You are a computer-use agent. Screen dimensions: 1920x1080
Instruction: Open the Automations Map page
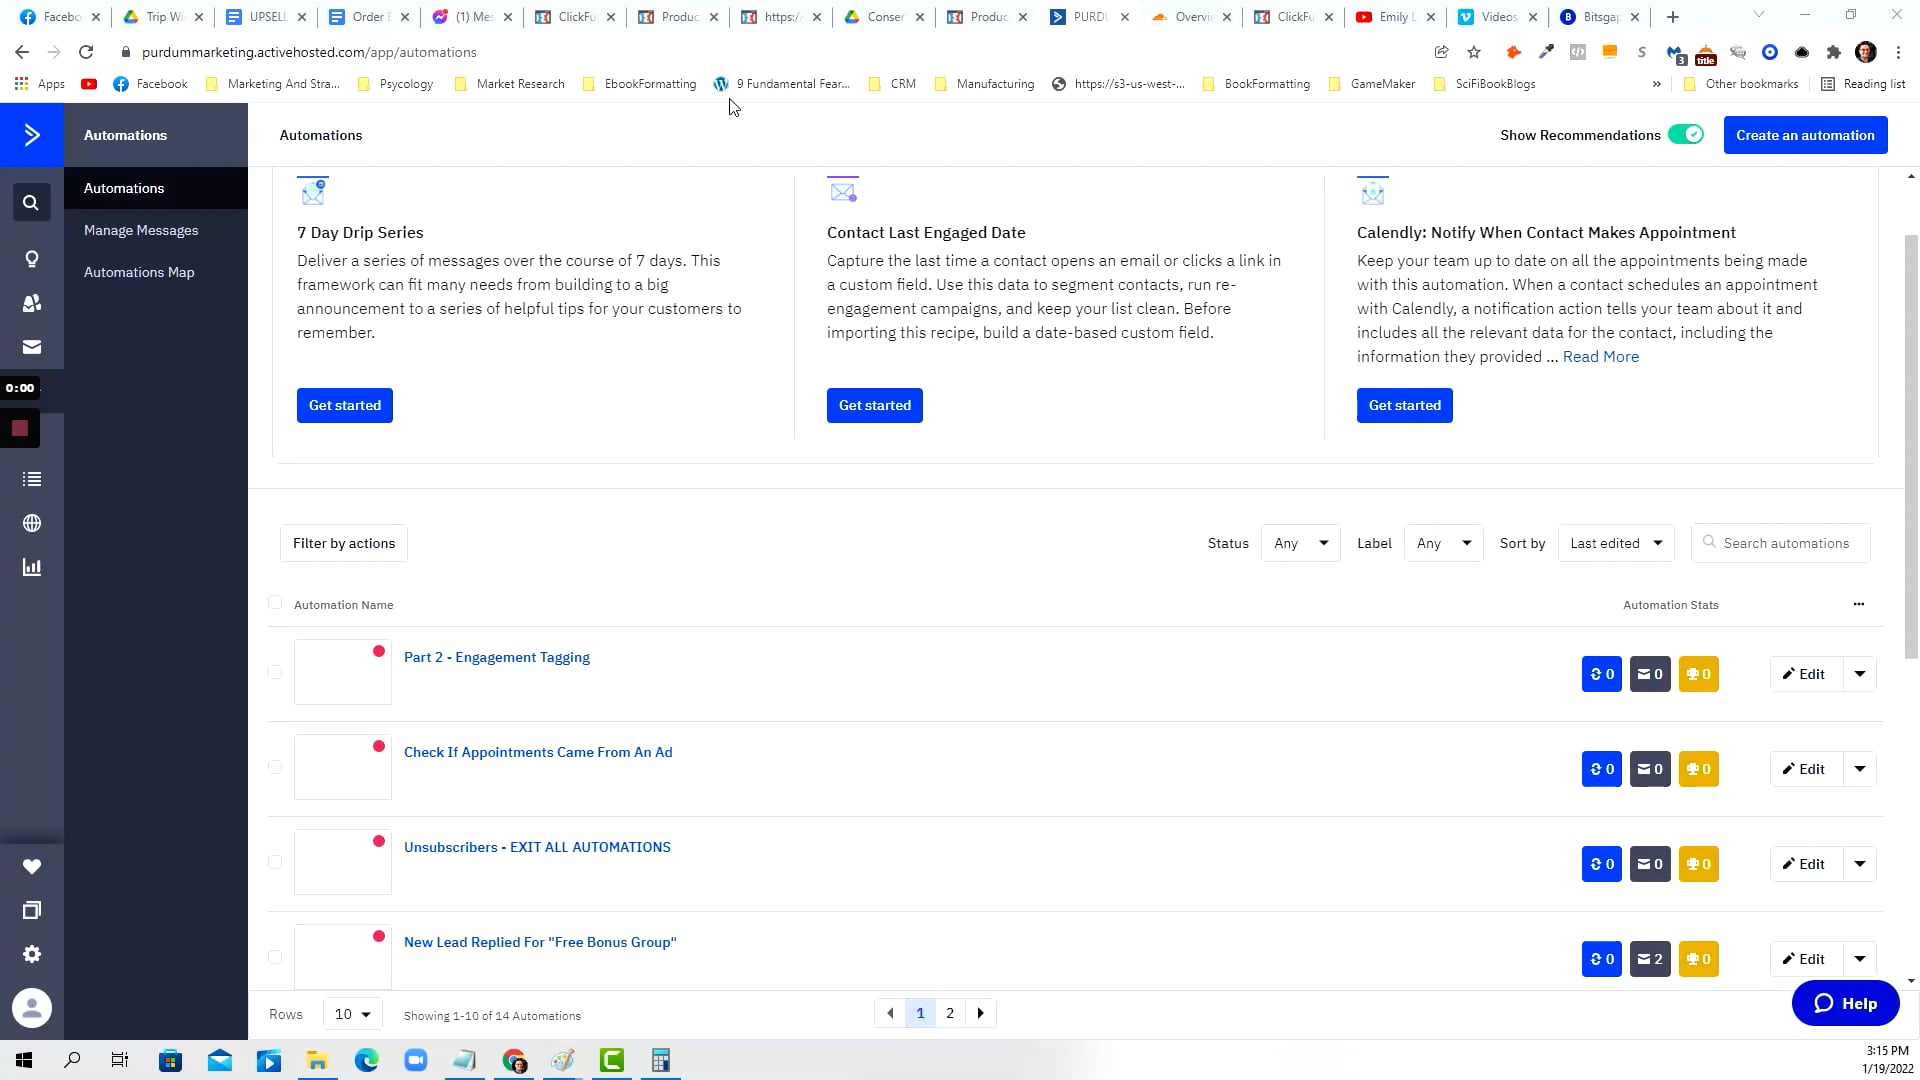click(139, 272)
